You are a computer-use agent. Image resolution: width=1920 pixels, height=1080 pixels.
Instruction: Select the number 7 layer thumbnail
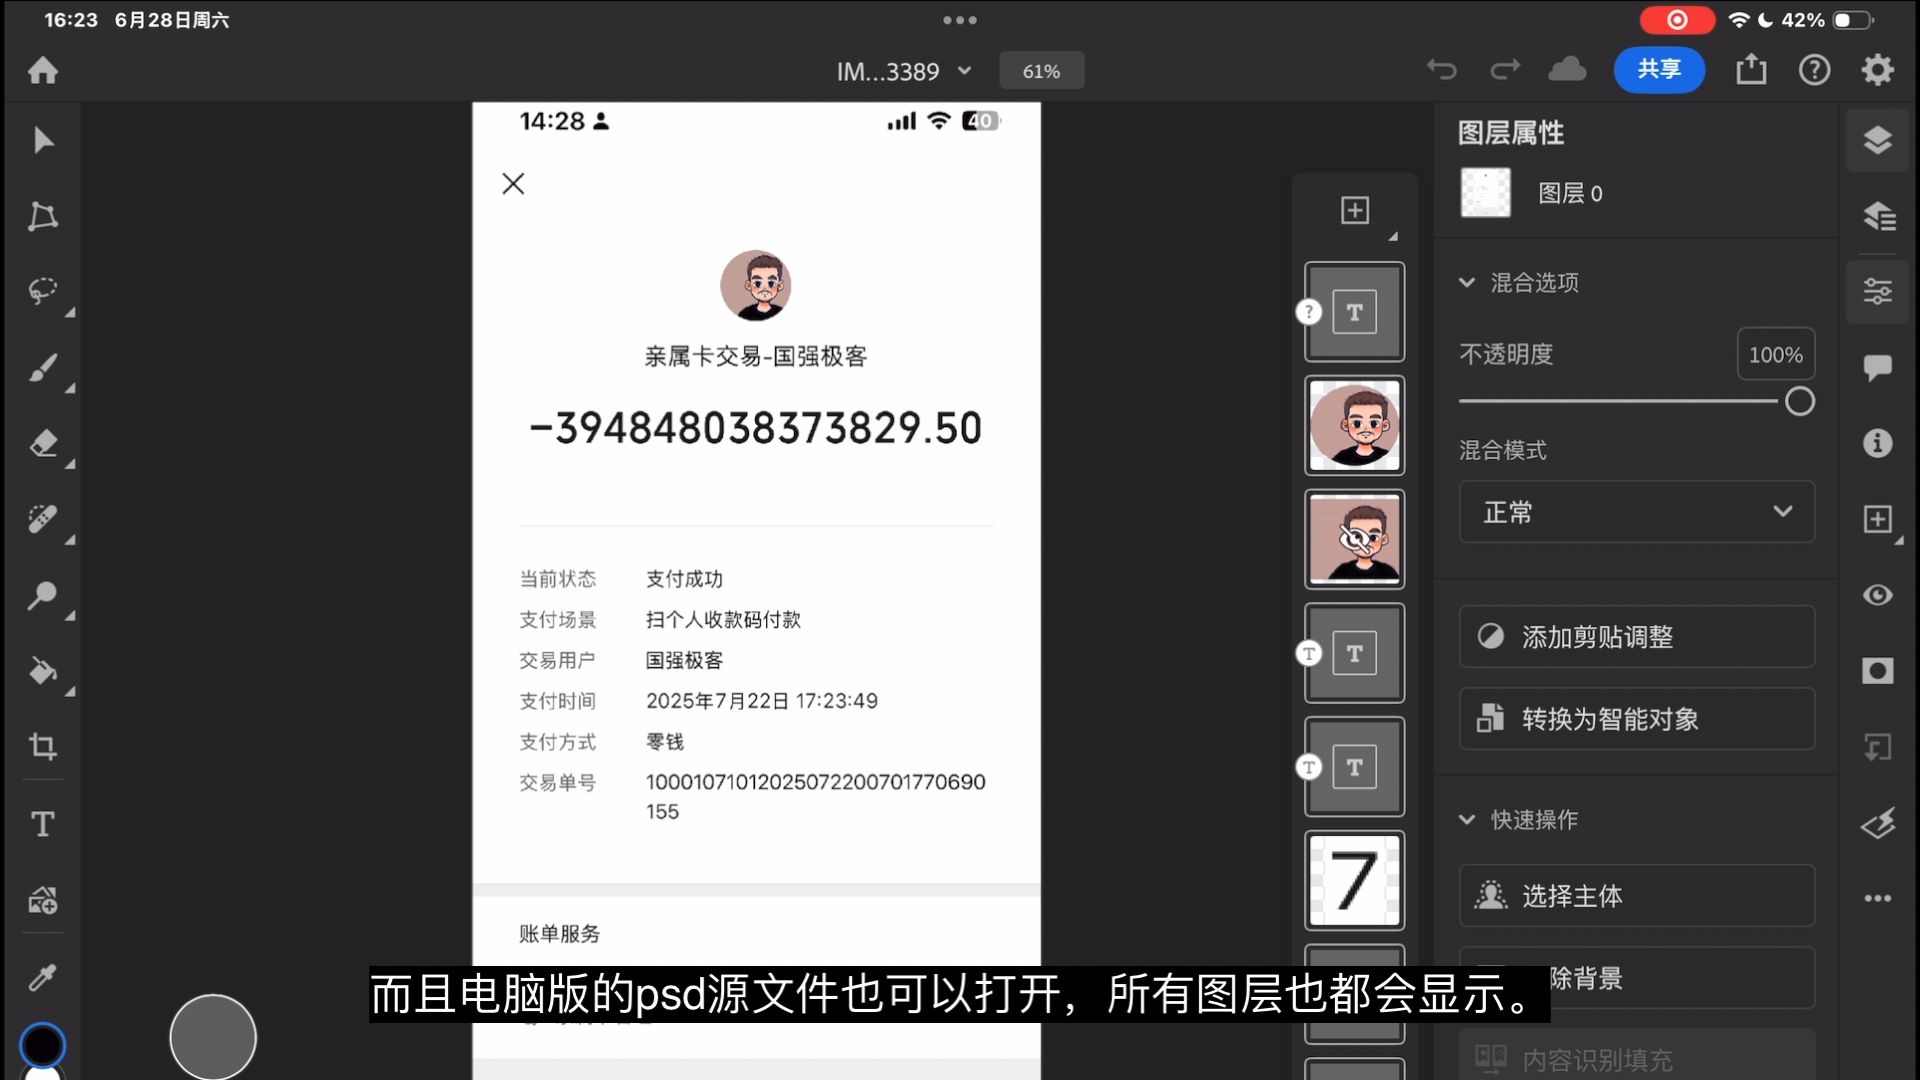(1355, 881)
